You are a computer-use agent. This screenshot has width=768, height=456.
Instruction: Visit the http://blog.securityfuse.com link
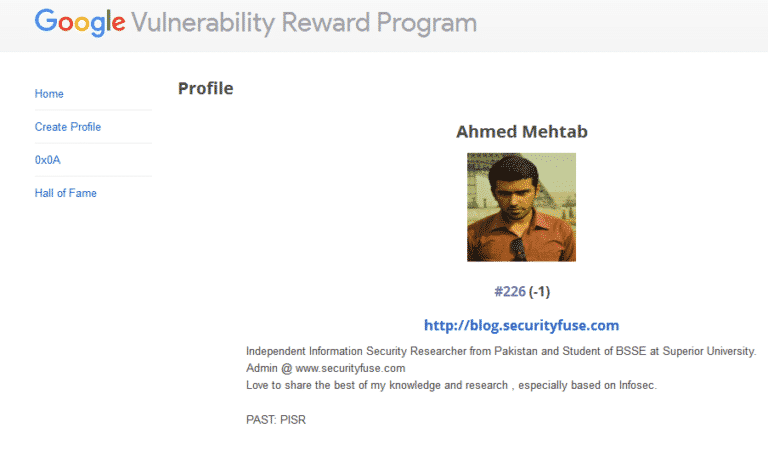pyautogui.click(x=521, y=325)
